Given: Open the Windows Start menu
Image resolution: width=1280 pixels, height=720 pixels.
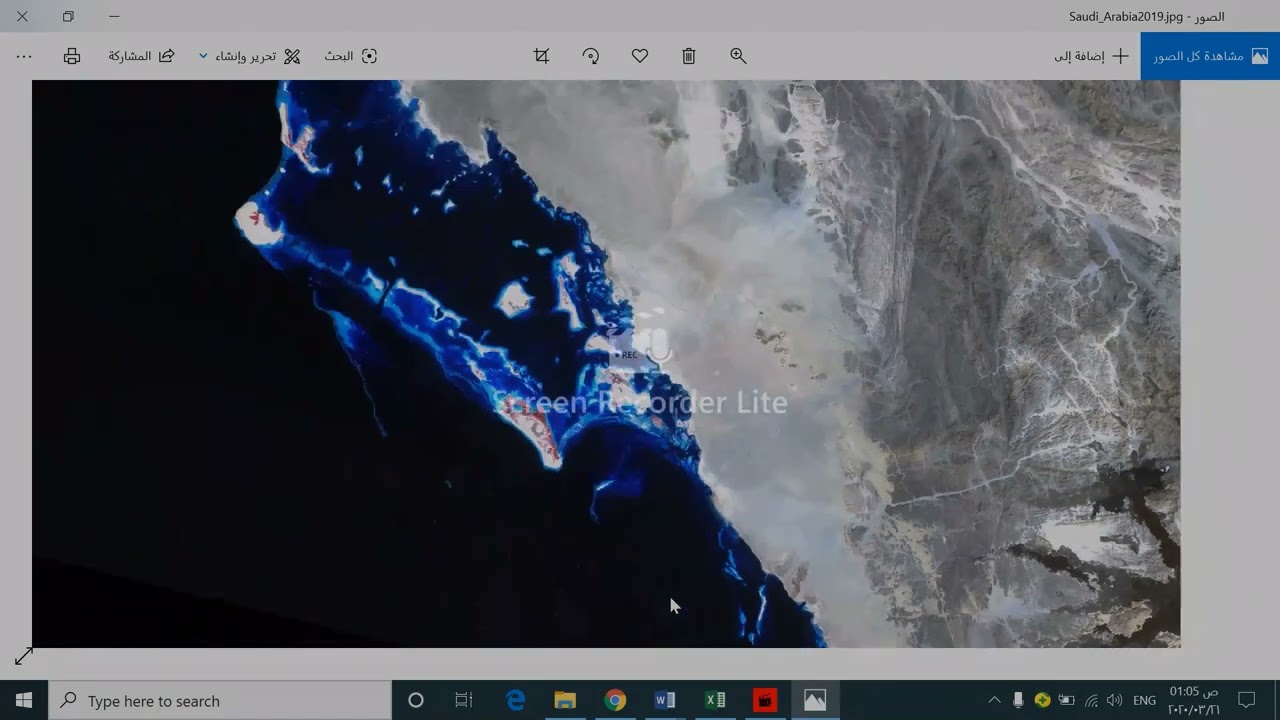Looking at the screenshot, I should click(24, 700).
